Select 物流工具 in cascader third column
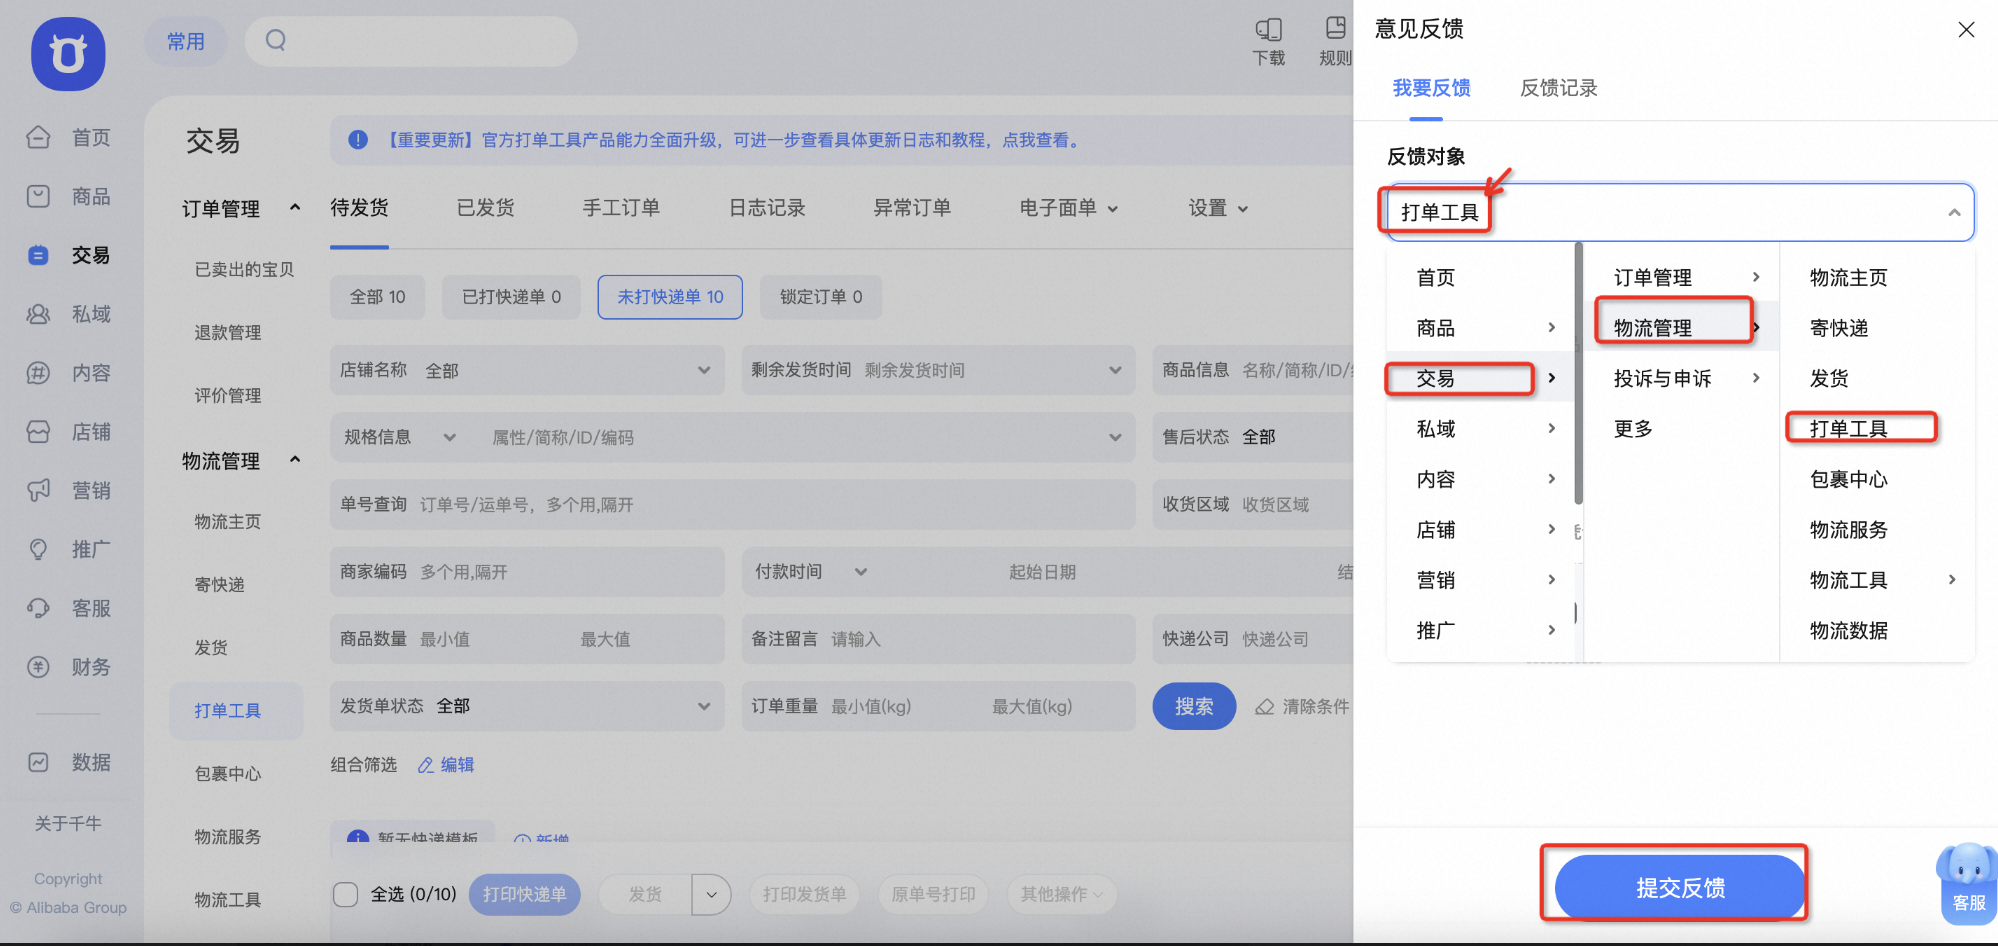1998x946 pixels. pos(1877,580)
